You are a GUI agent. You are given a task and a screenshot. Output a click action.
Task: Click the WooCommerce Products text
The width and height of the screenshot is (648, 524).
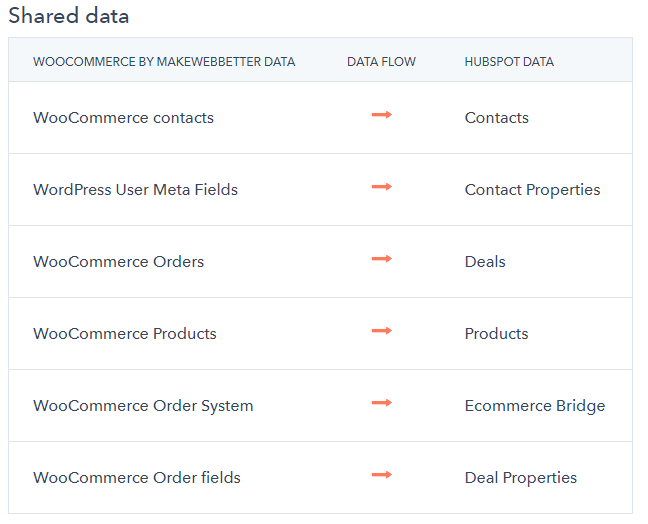pyautogui.click(x=125, y=333)
